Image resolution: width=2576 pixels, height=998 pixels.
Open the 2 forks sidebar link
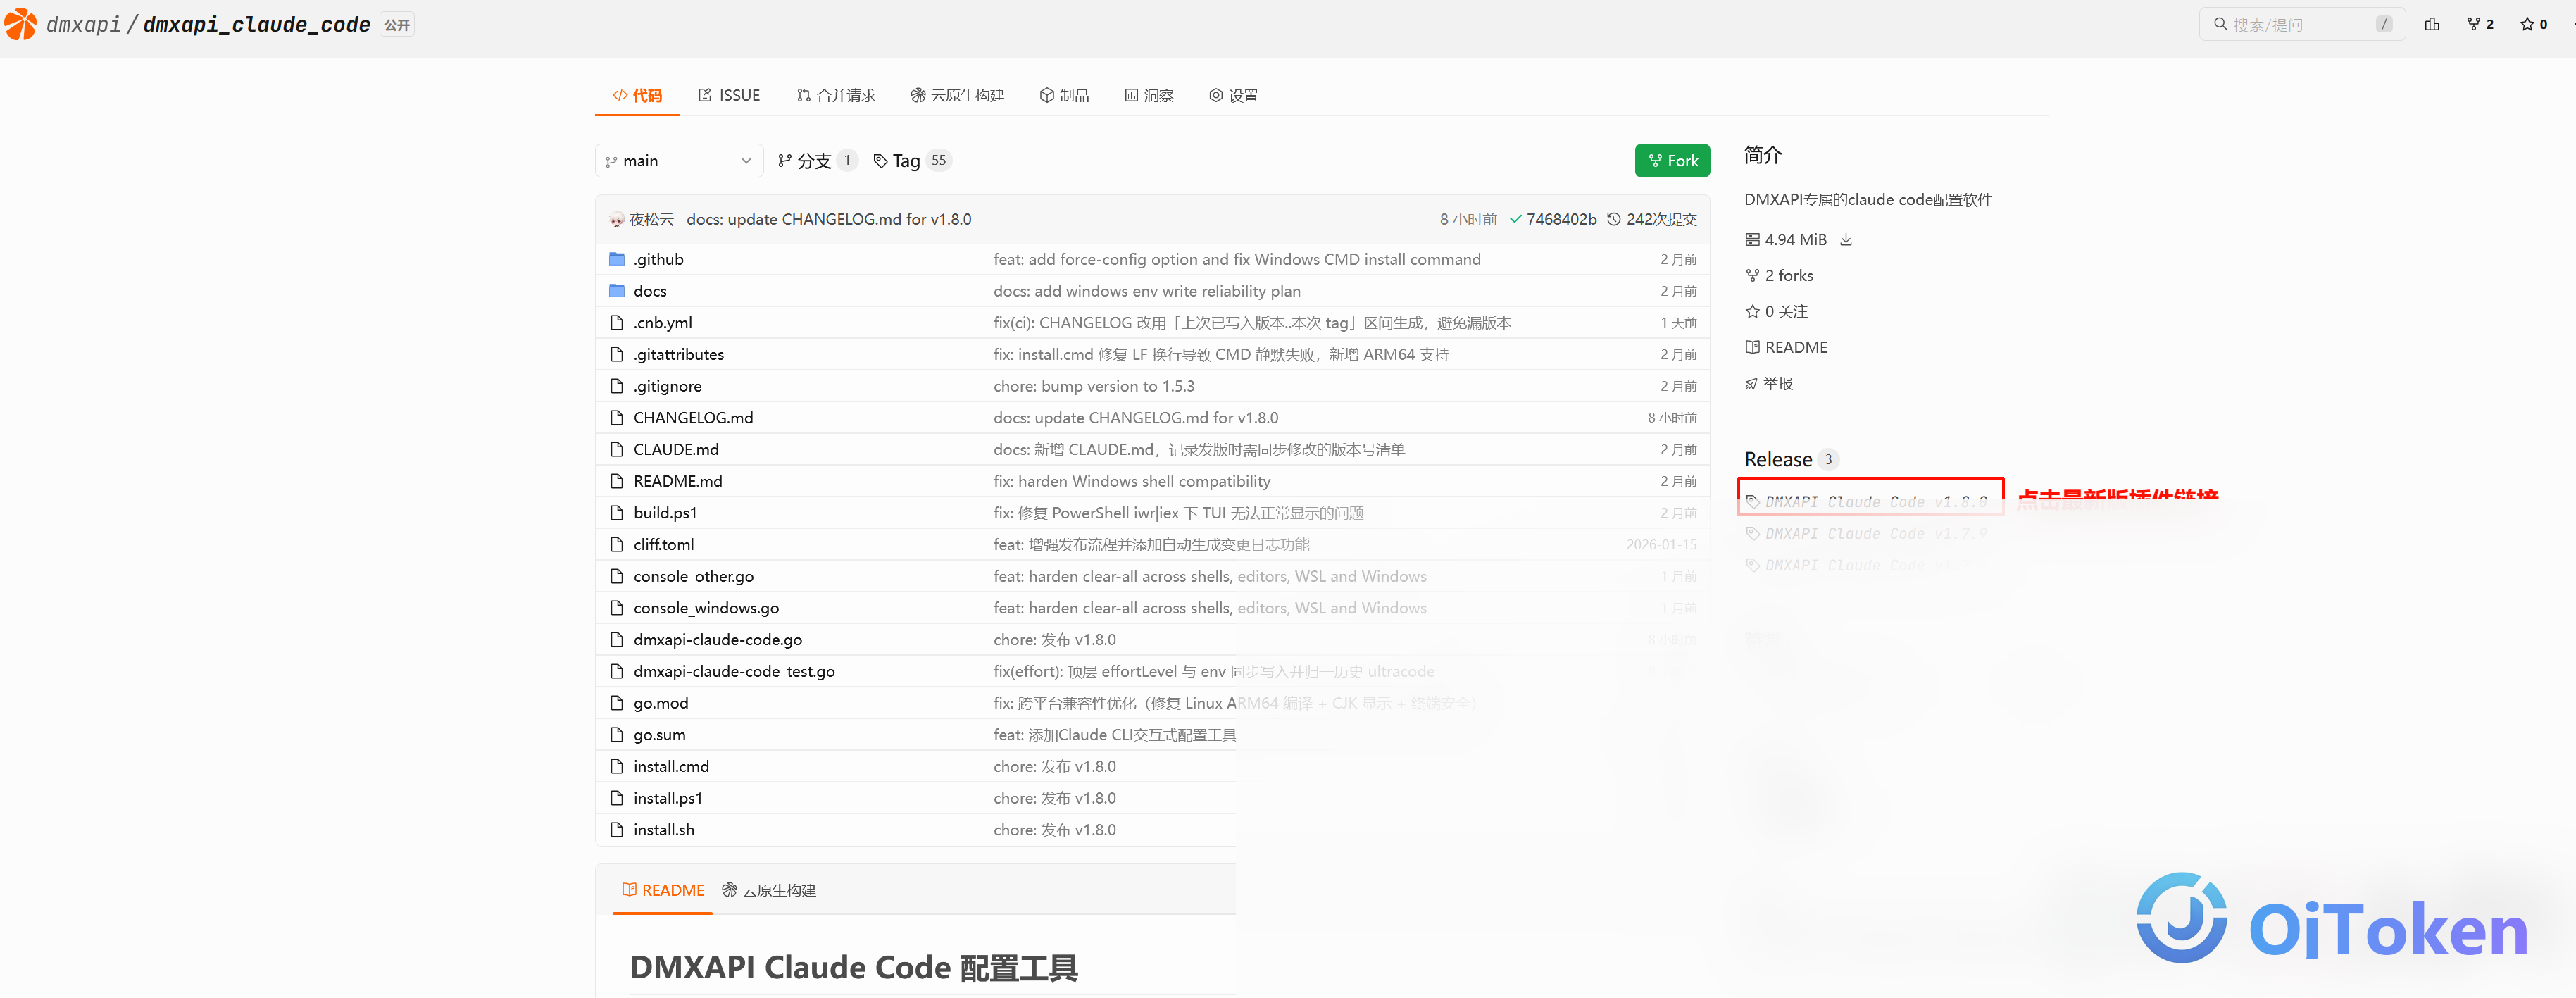(1779, 276)
